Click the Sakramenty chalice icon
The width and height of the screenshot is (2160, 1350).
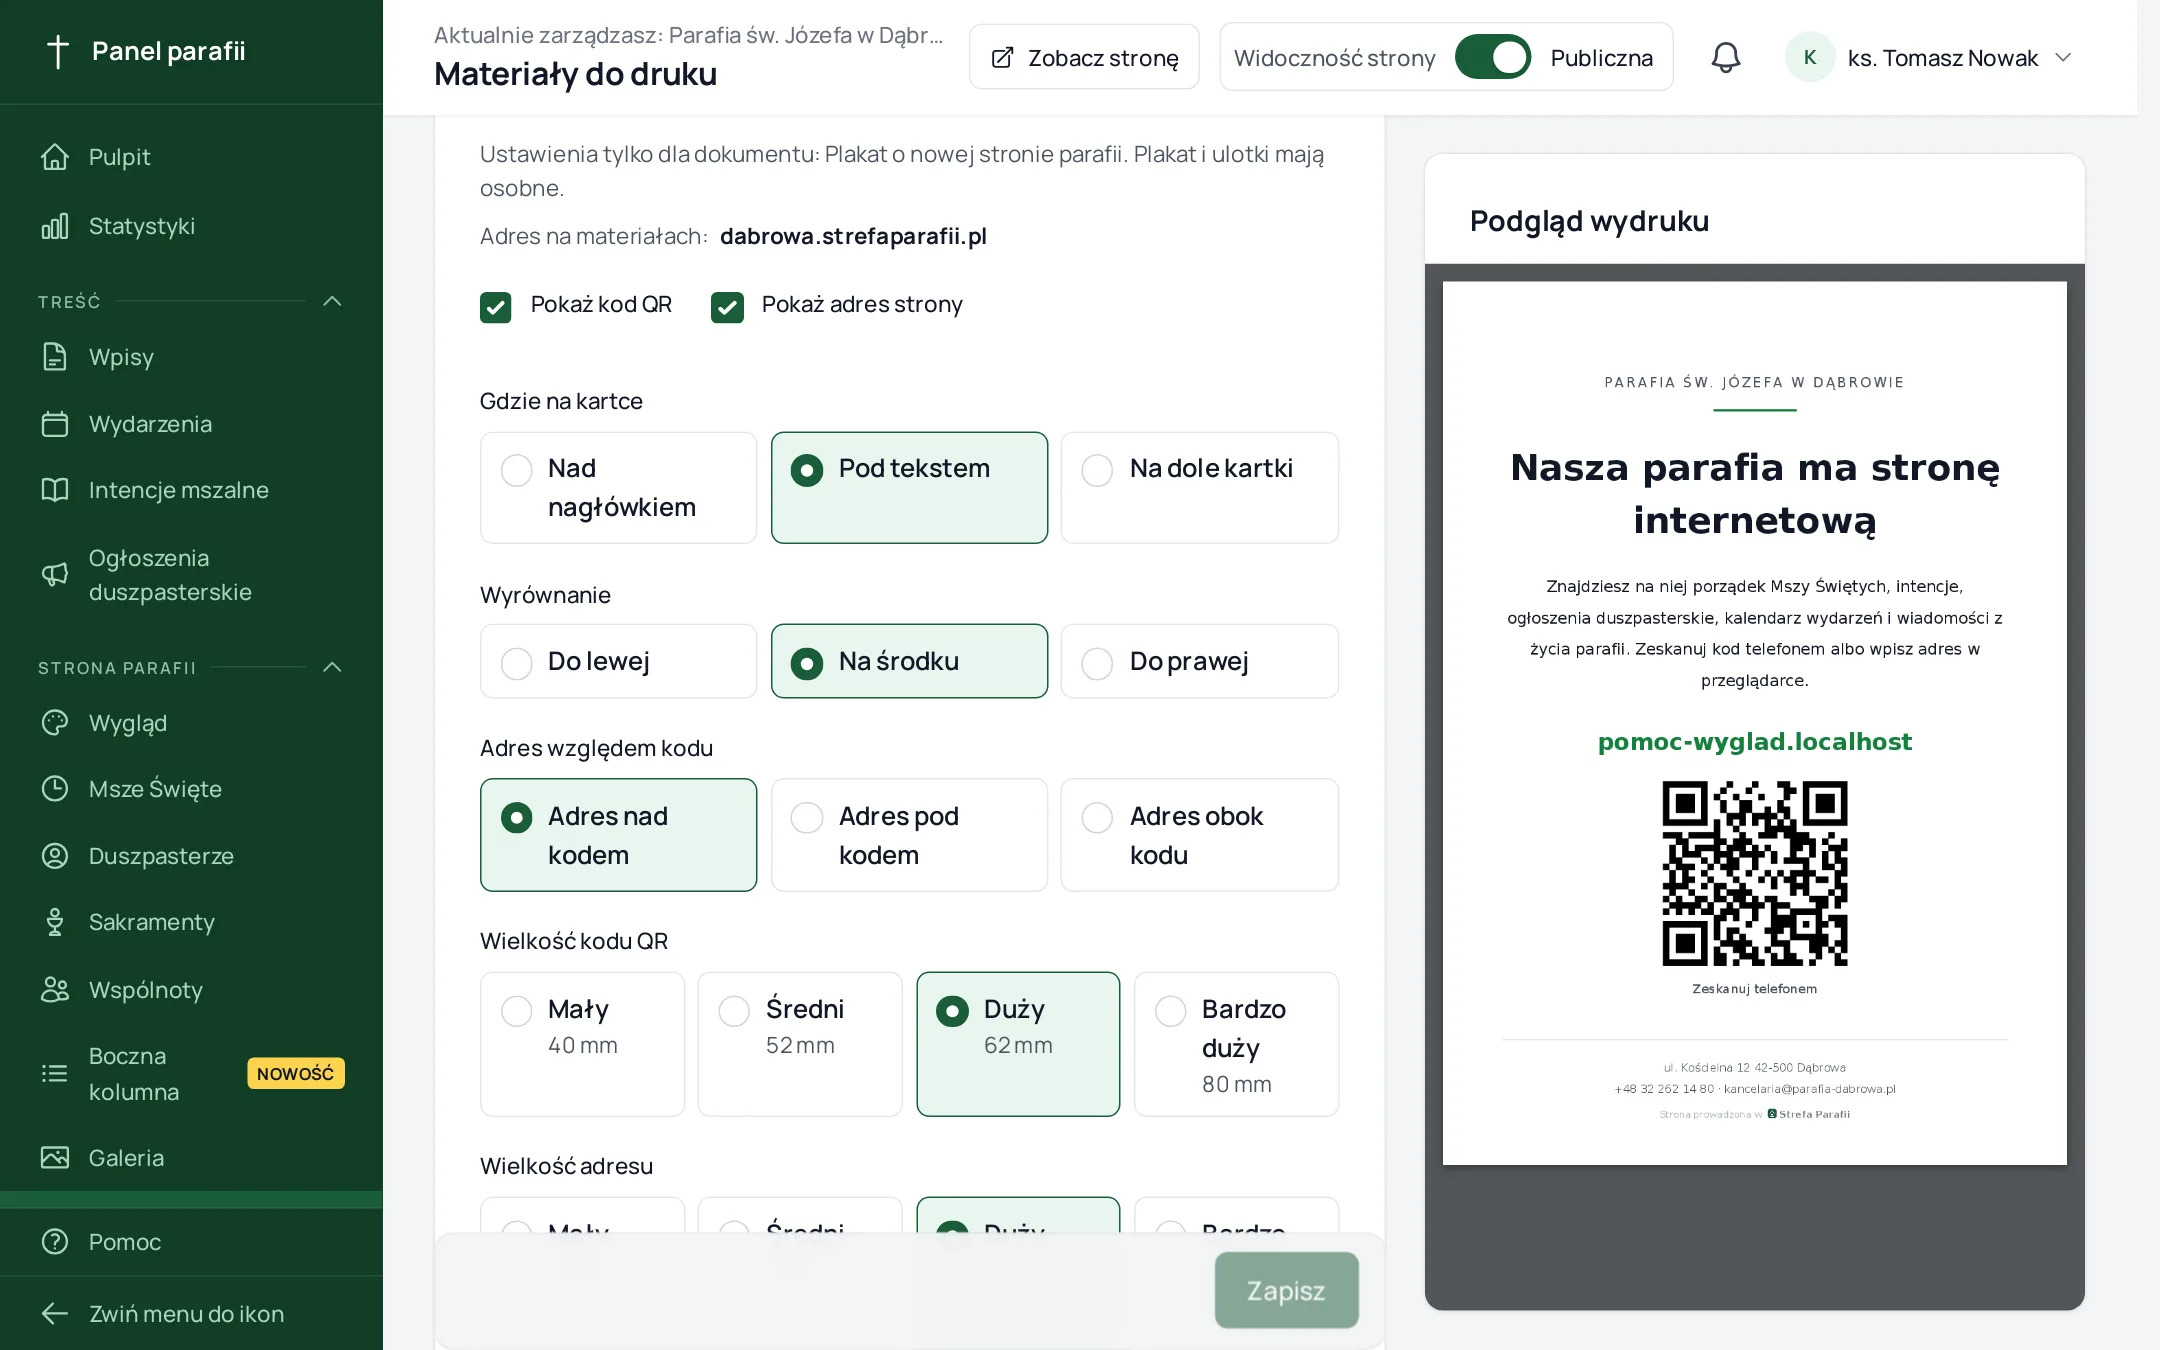55,922
